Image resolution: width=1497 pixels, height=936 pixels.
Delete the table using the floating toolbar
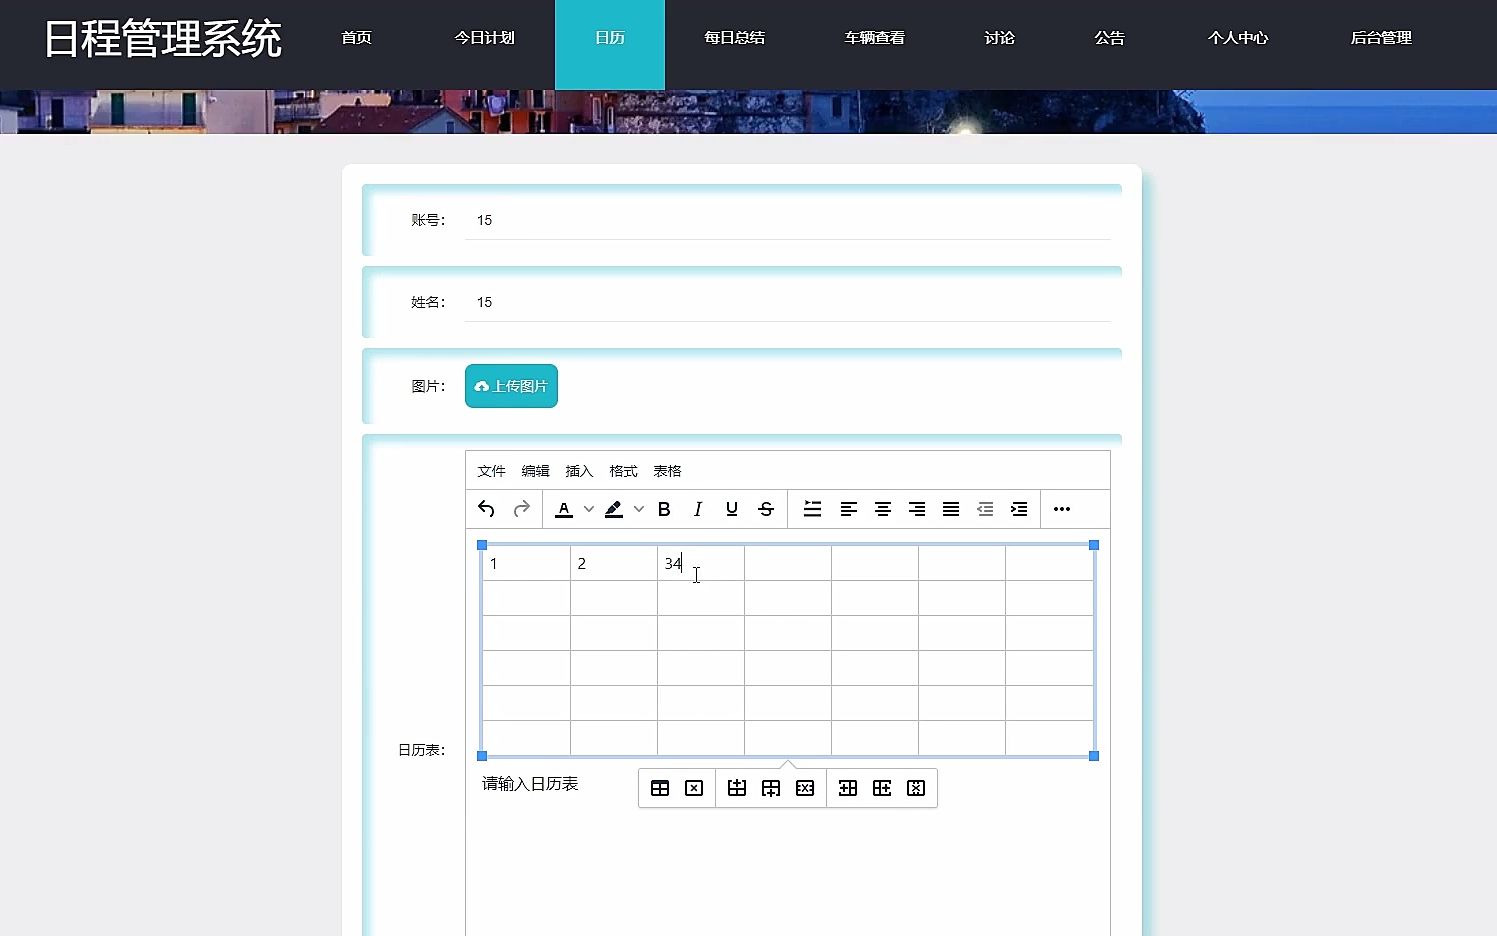(694, 788)
